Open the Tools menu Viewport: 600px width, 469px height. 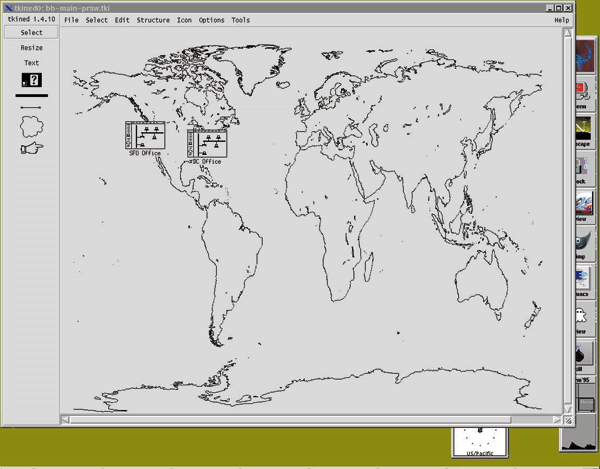[241, 20]
